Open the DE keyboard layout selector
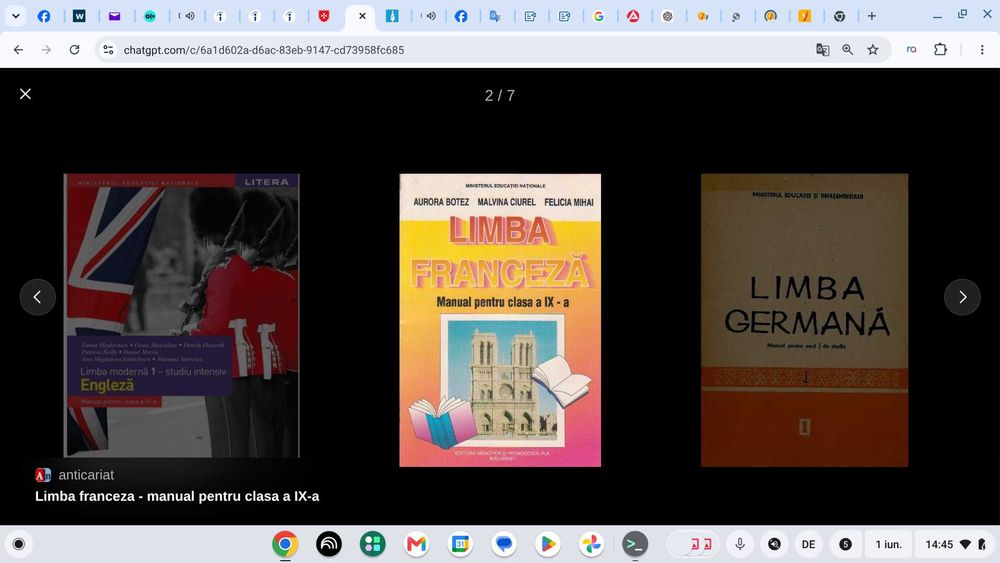 (x=809, y=544)
